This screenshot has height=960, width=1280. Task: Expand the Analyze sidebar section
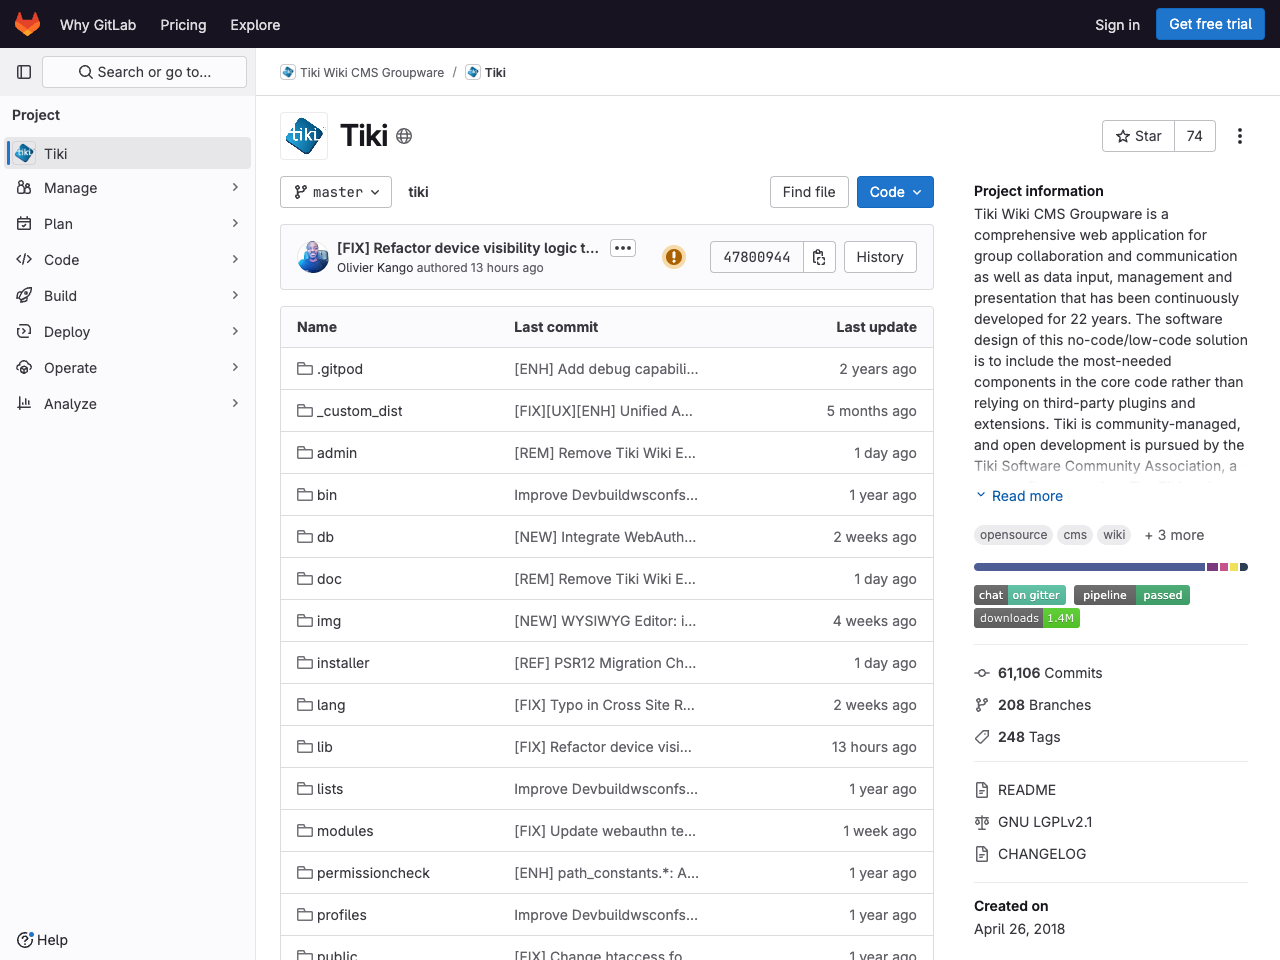(x=128, y=404)
